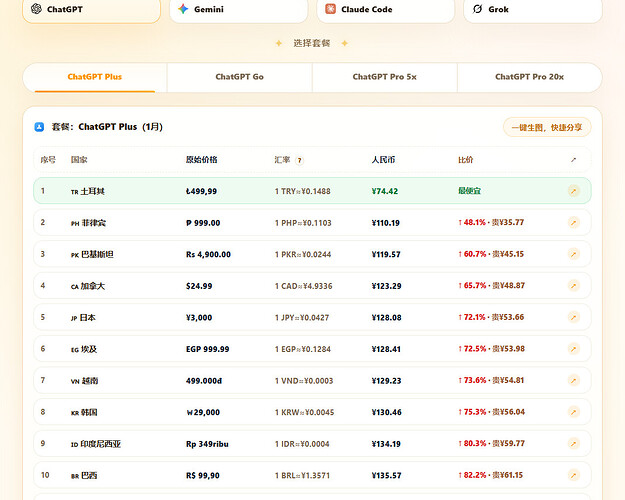Click the ₩29,000 original price
625x500 pixels.
[203, 413]
